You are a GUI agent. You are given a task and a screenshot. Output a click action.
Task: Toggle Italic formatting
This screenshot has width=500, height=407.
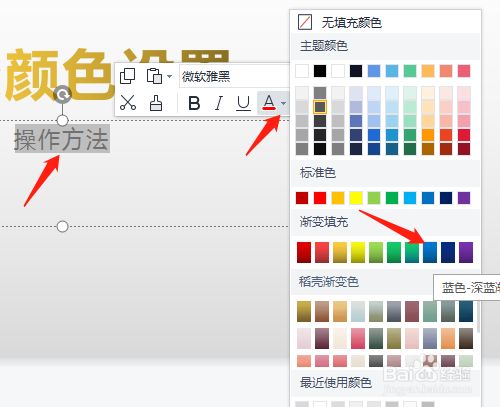pos(219,103)
